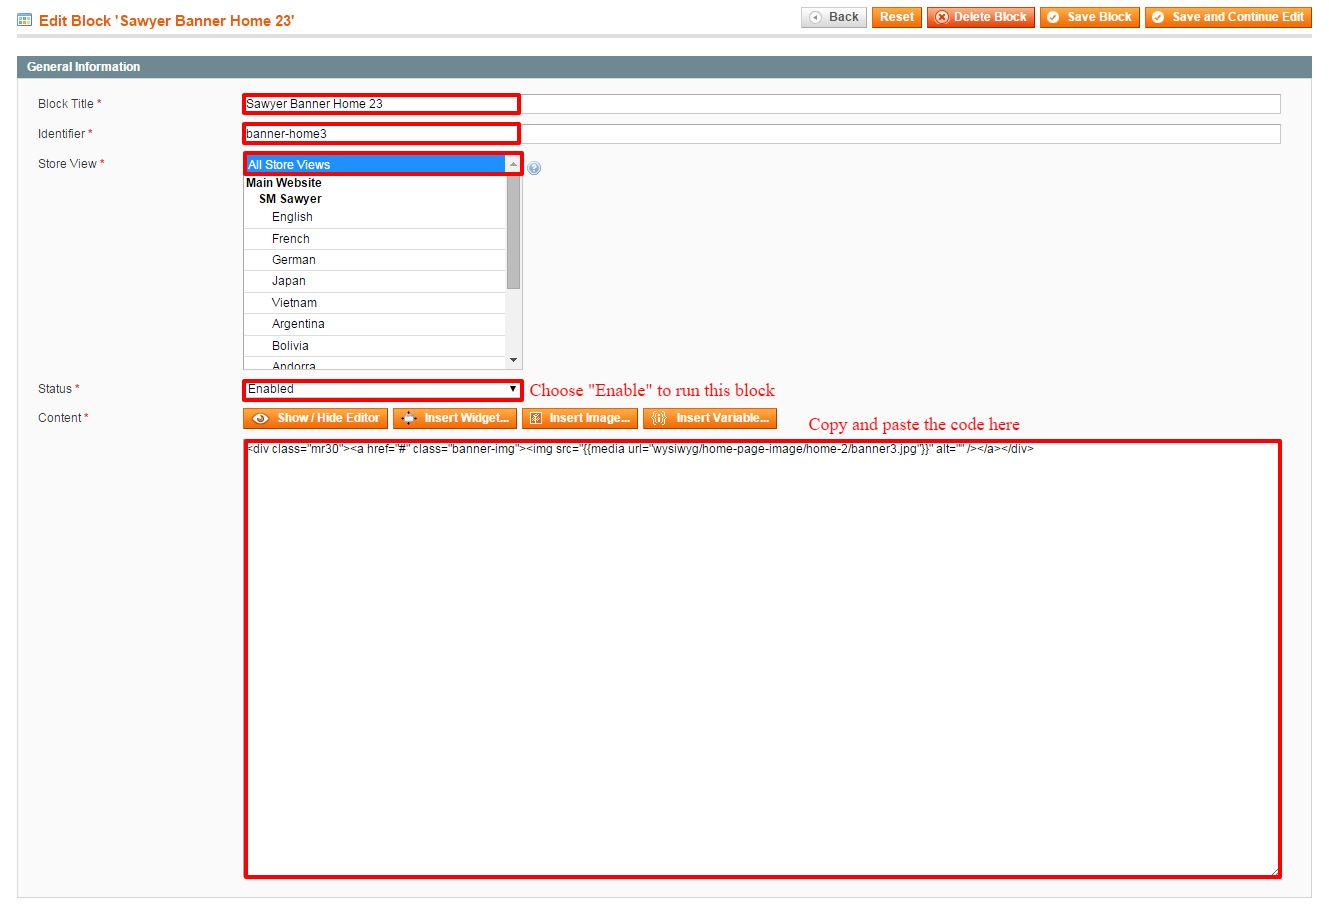Click store view list scrollbar thumb

(x=513, y=230)
